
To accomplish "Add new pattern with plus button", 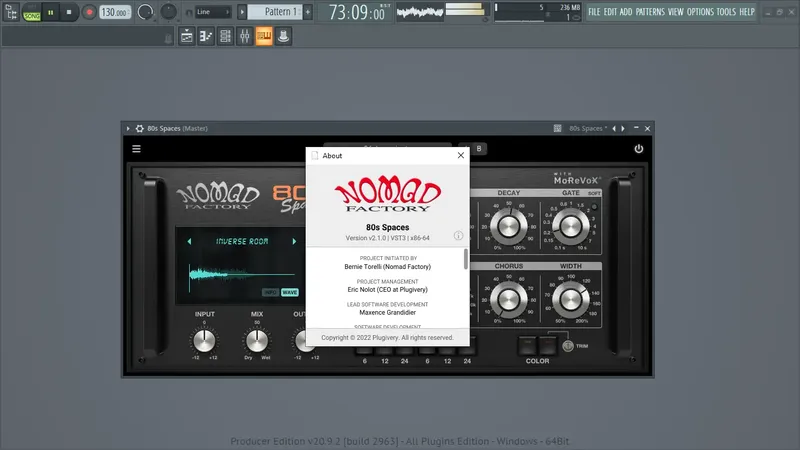I will click(x=308, y=12).
